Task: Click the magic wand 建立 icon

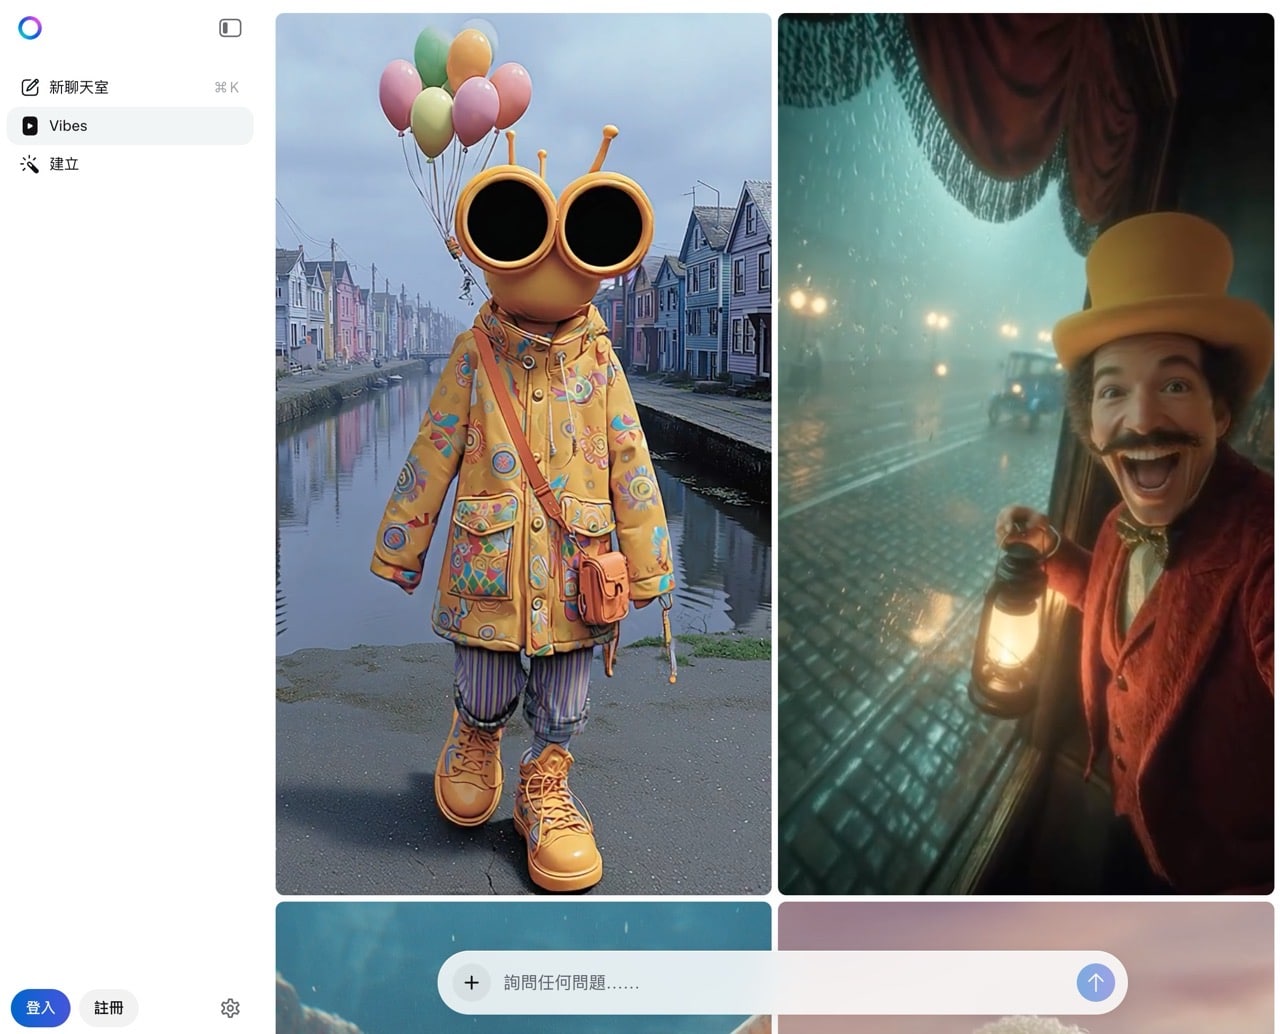Action: click(30, 164)
